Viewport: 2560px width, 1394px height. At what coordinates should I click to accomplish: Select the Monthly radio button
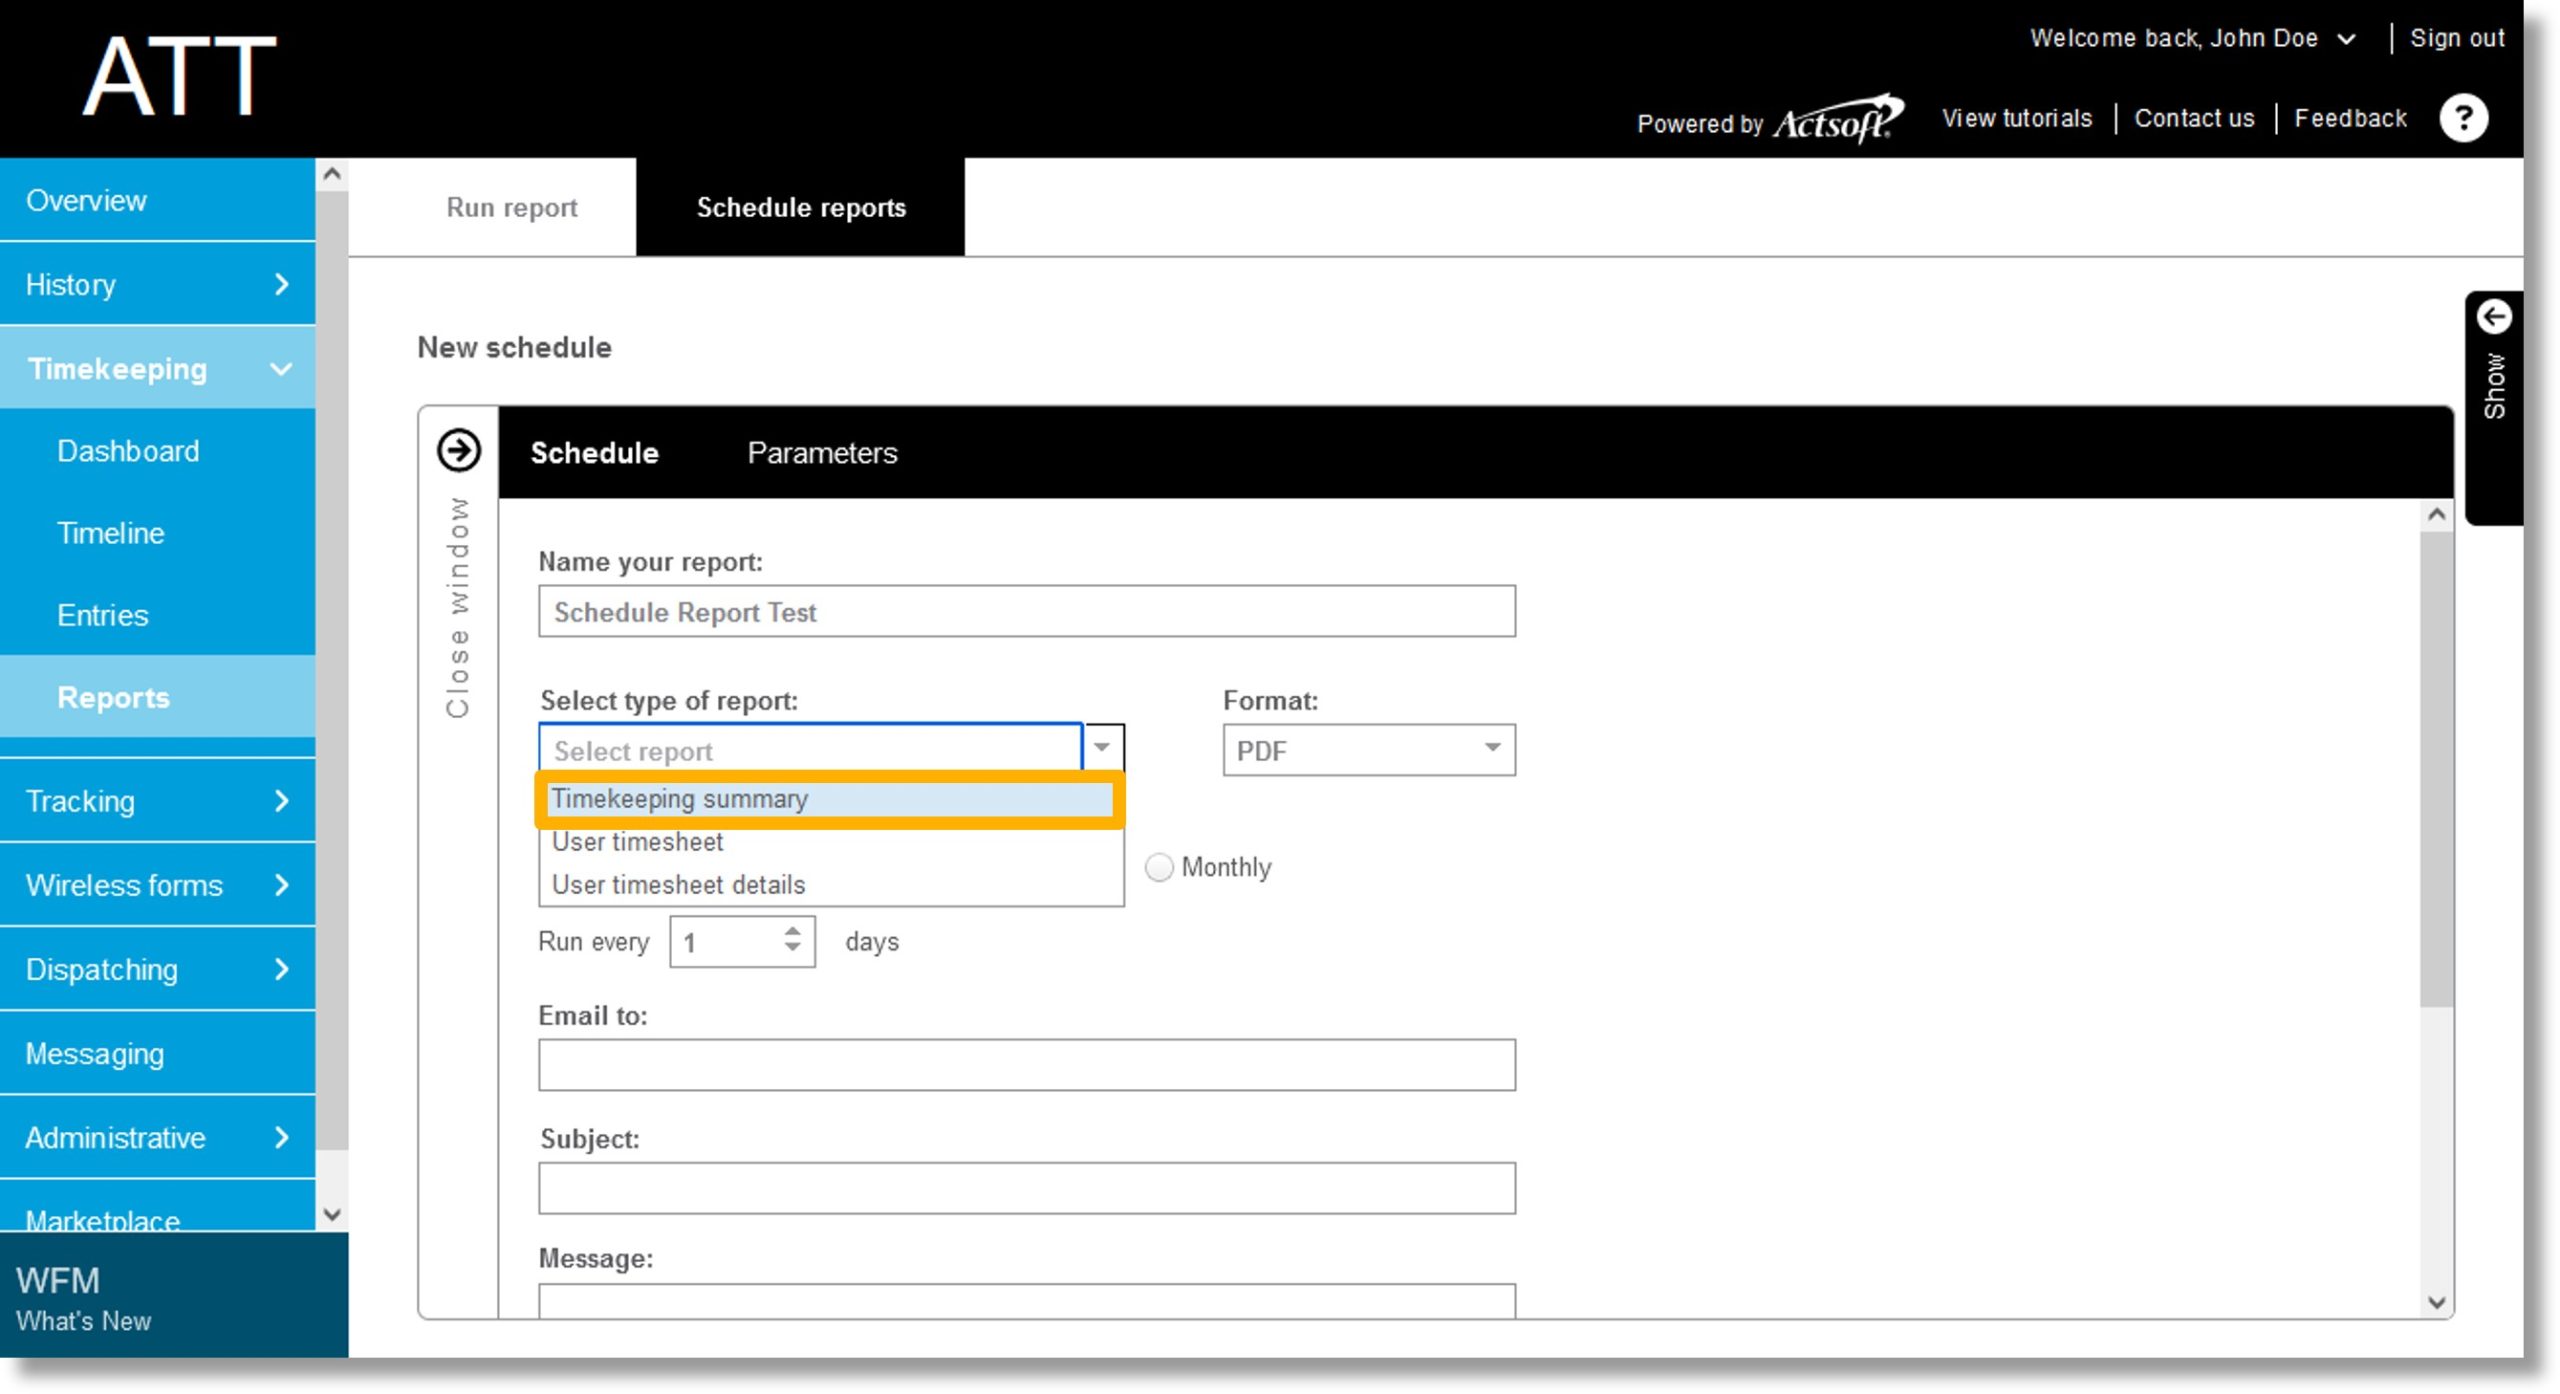click(1158, 867)
